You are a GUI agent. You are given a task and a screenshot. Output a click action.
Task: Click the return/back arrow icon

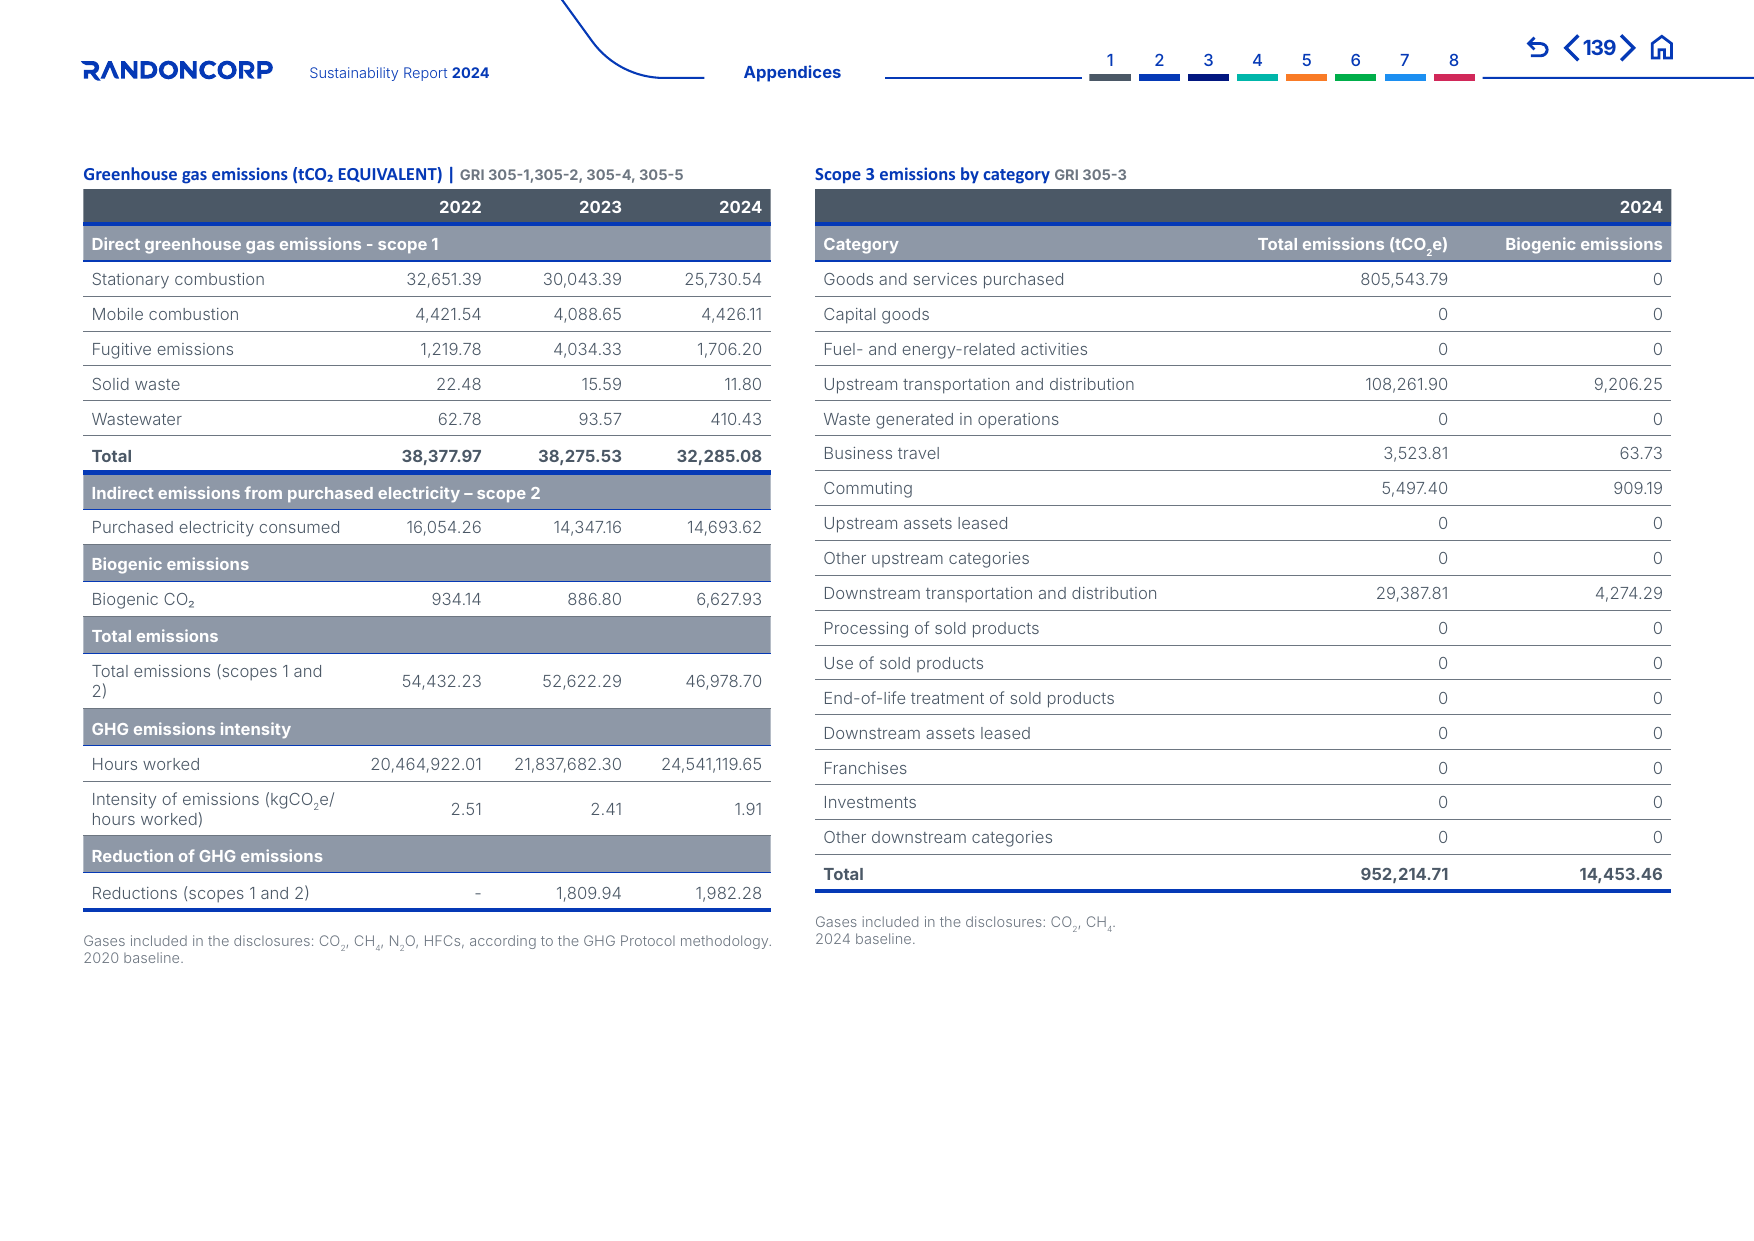[x=1537, y=47]
